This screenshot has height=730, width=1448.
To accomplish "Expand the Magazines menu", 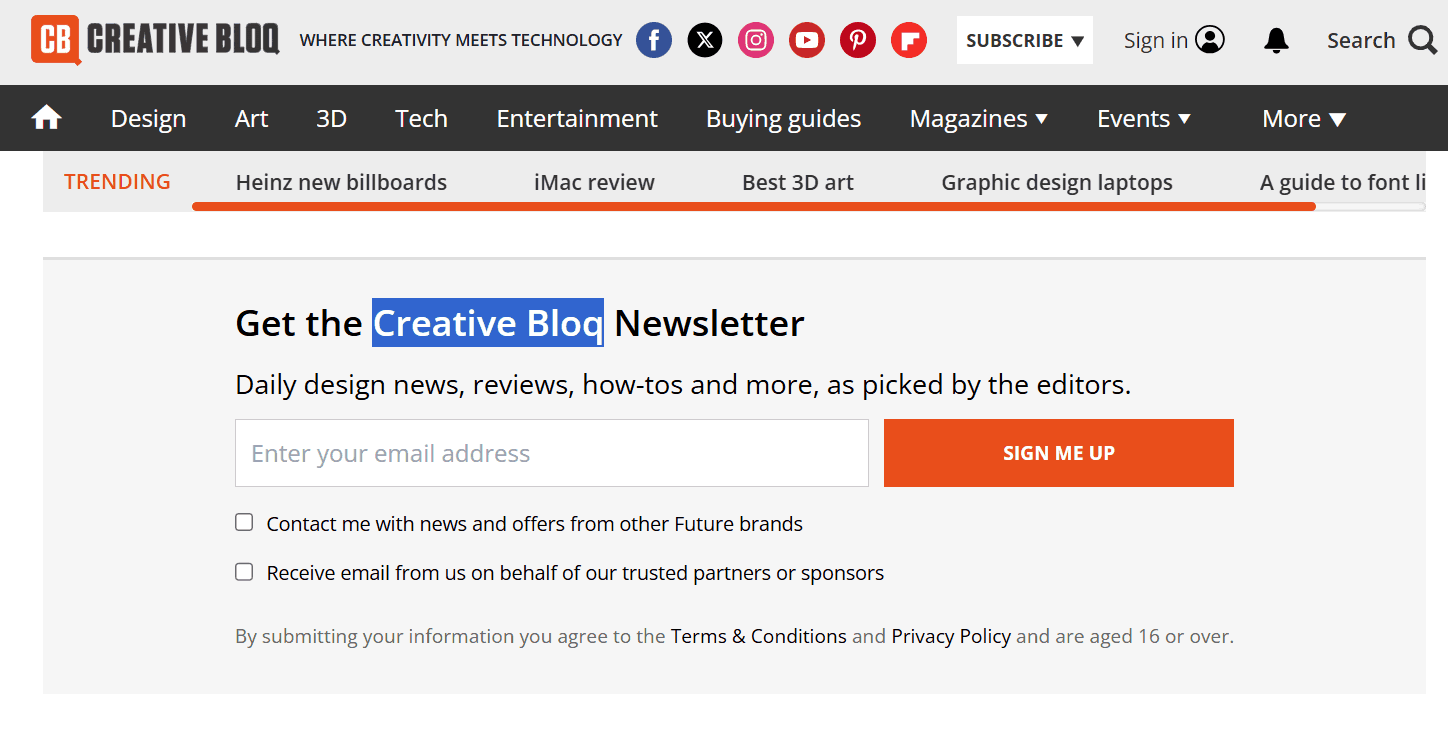I will point(978,118).
